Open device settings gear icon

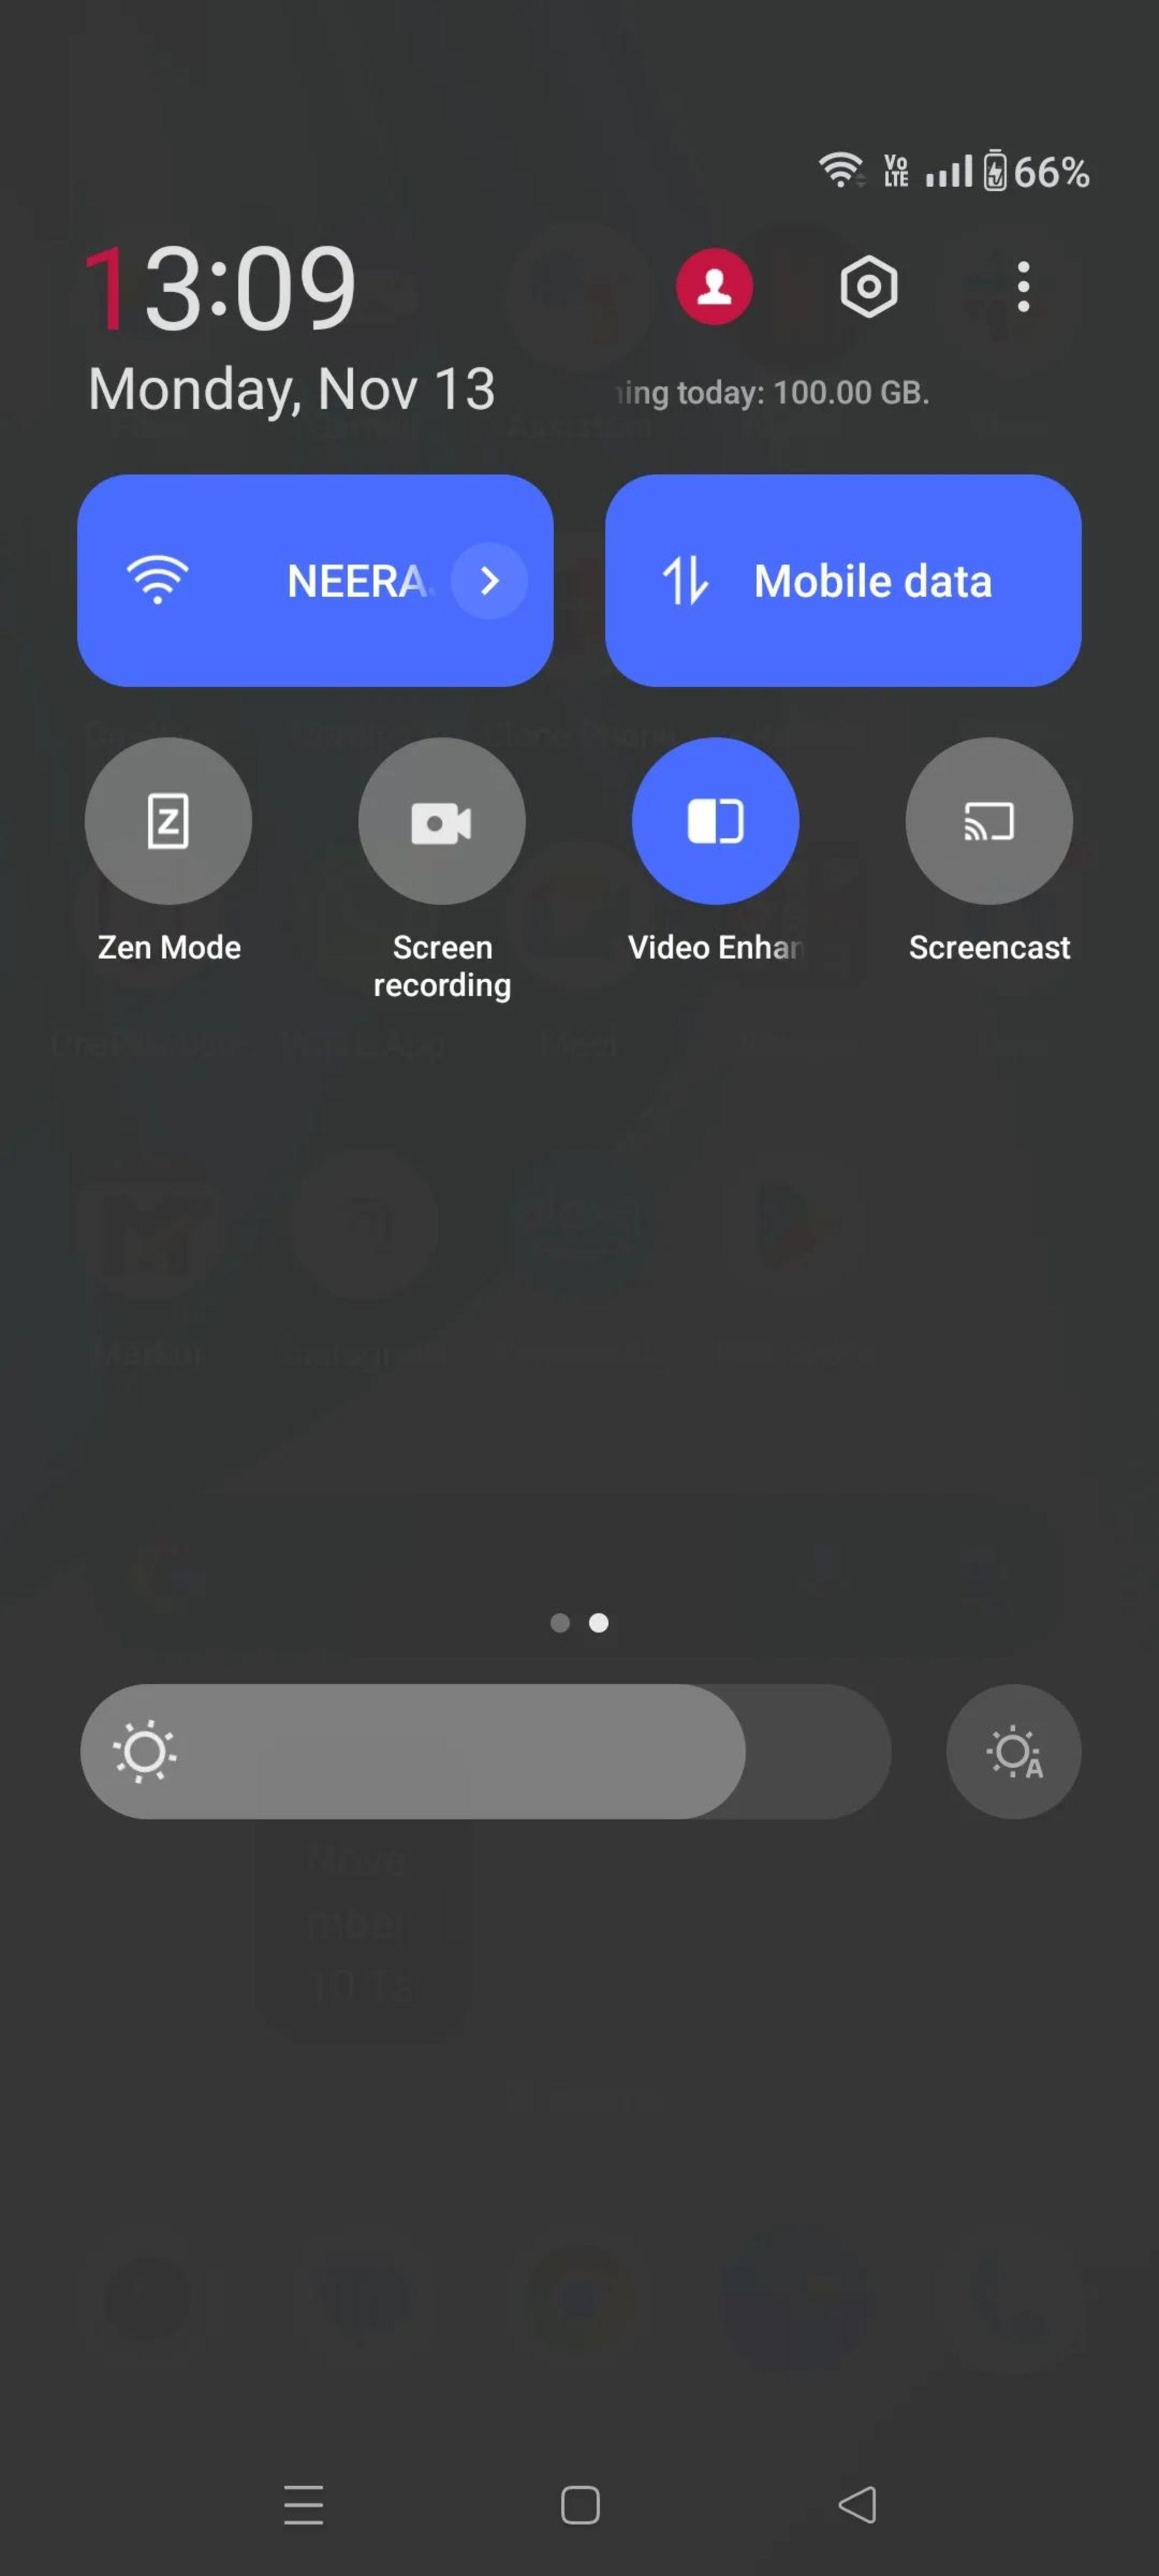870,287
